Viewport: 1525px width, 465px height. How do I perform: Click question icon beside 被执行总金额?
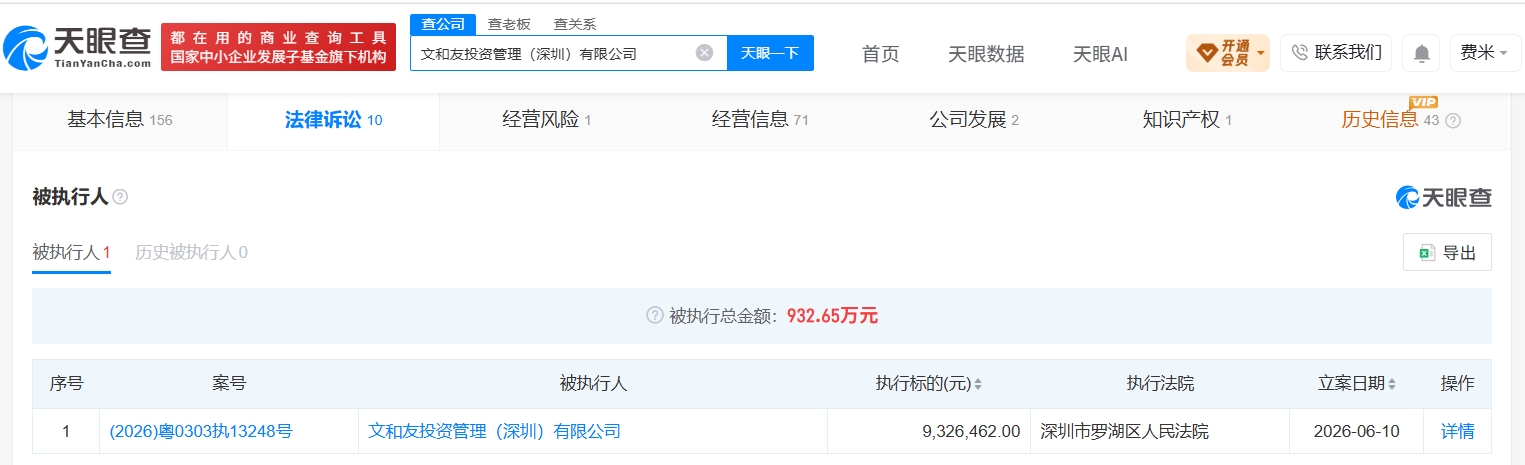coord(655,316)
